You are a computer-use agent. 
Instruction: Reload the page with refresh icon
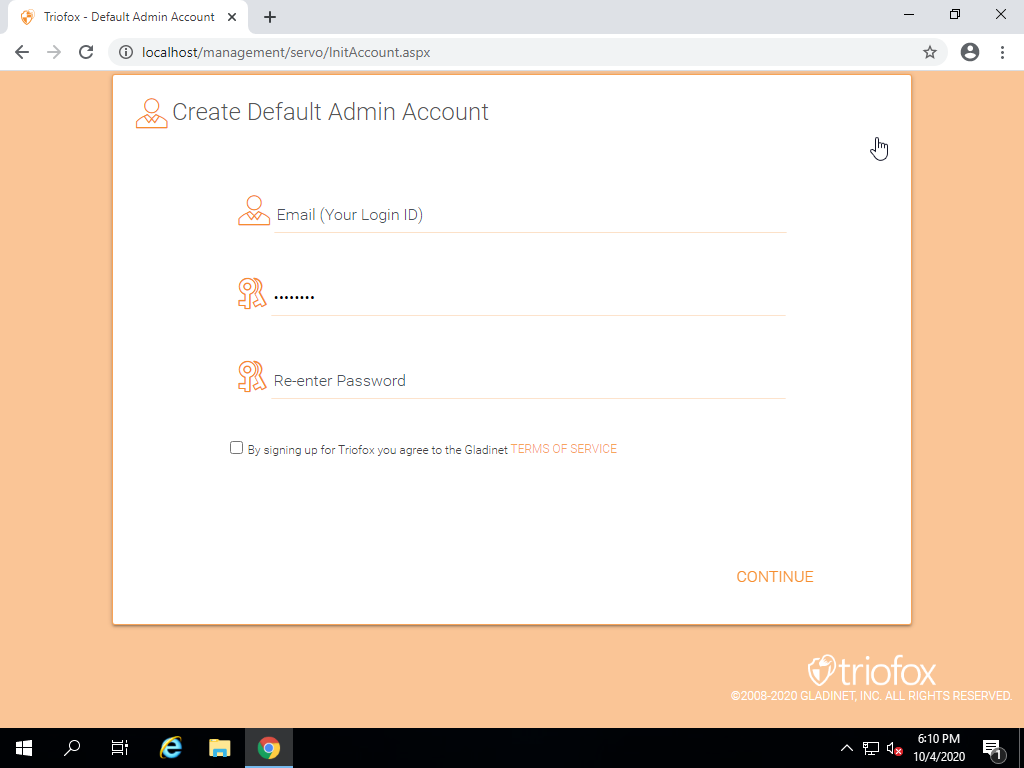coord(86,52)
